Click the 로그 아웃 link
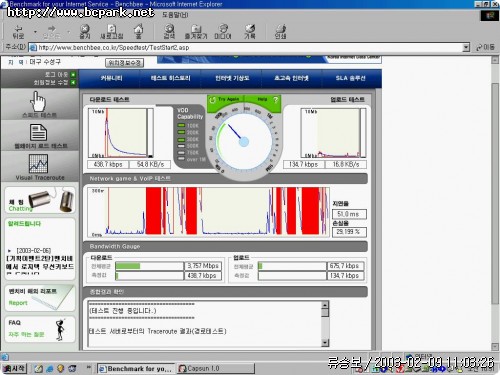 60,74
